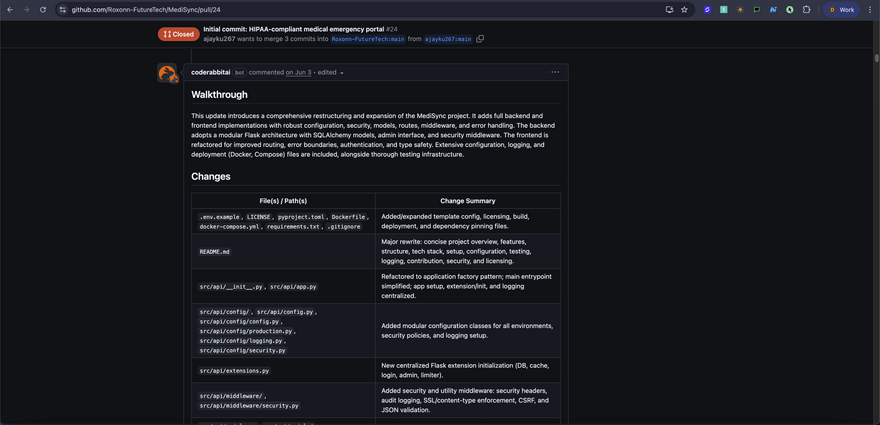880x425 pixels.
Task: Click the 'on Jun 3' comment timestamp
Action: point(298,73)
